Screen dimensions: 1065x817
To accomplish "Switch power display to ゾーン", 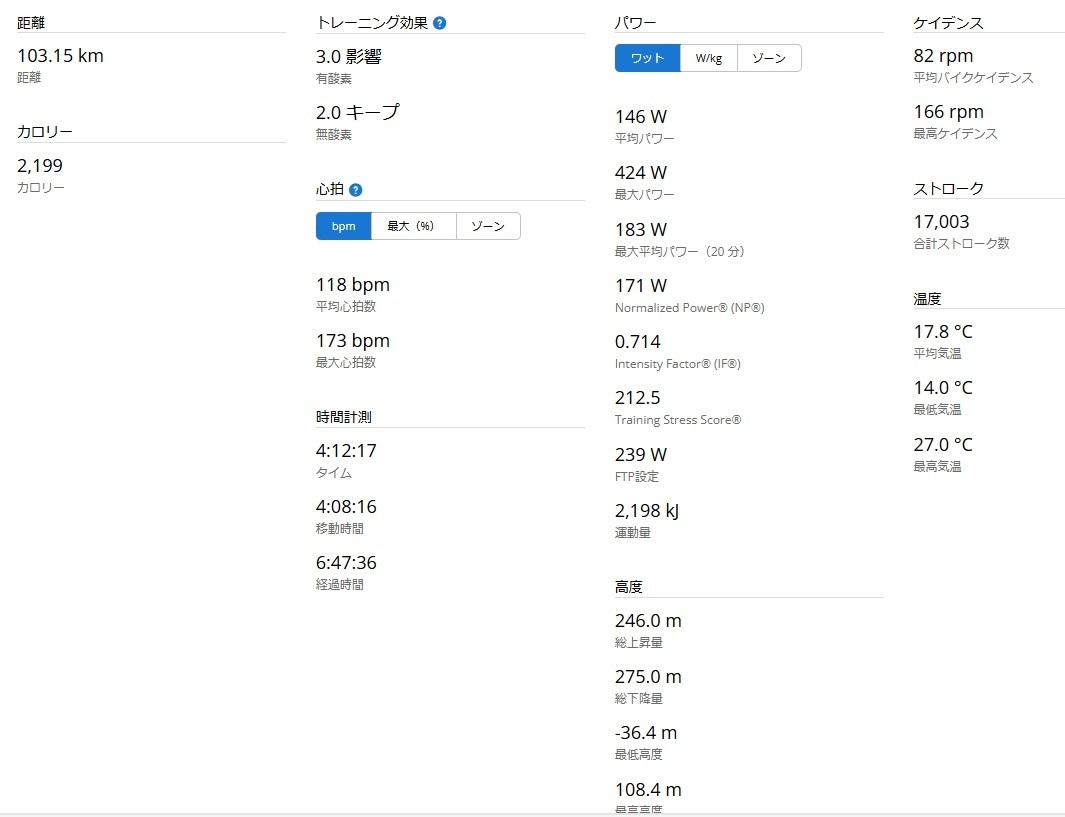I will click(x=769, y=58).
